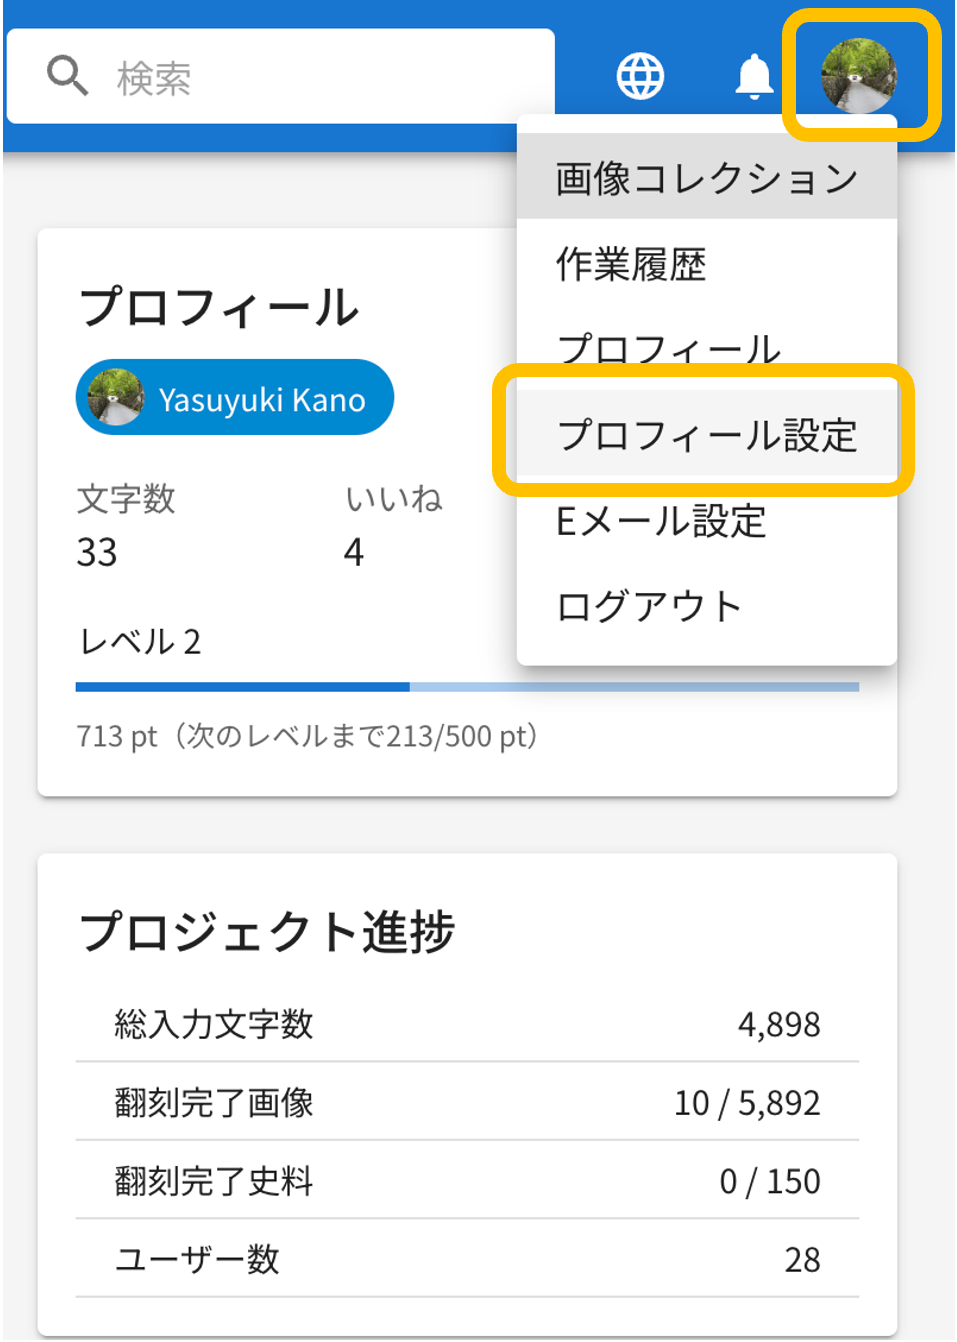Click avatar in Yasuyuki Kano chip

point(115,398)
